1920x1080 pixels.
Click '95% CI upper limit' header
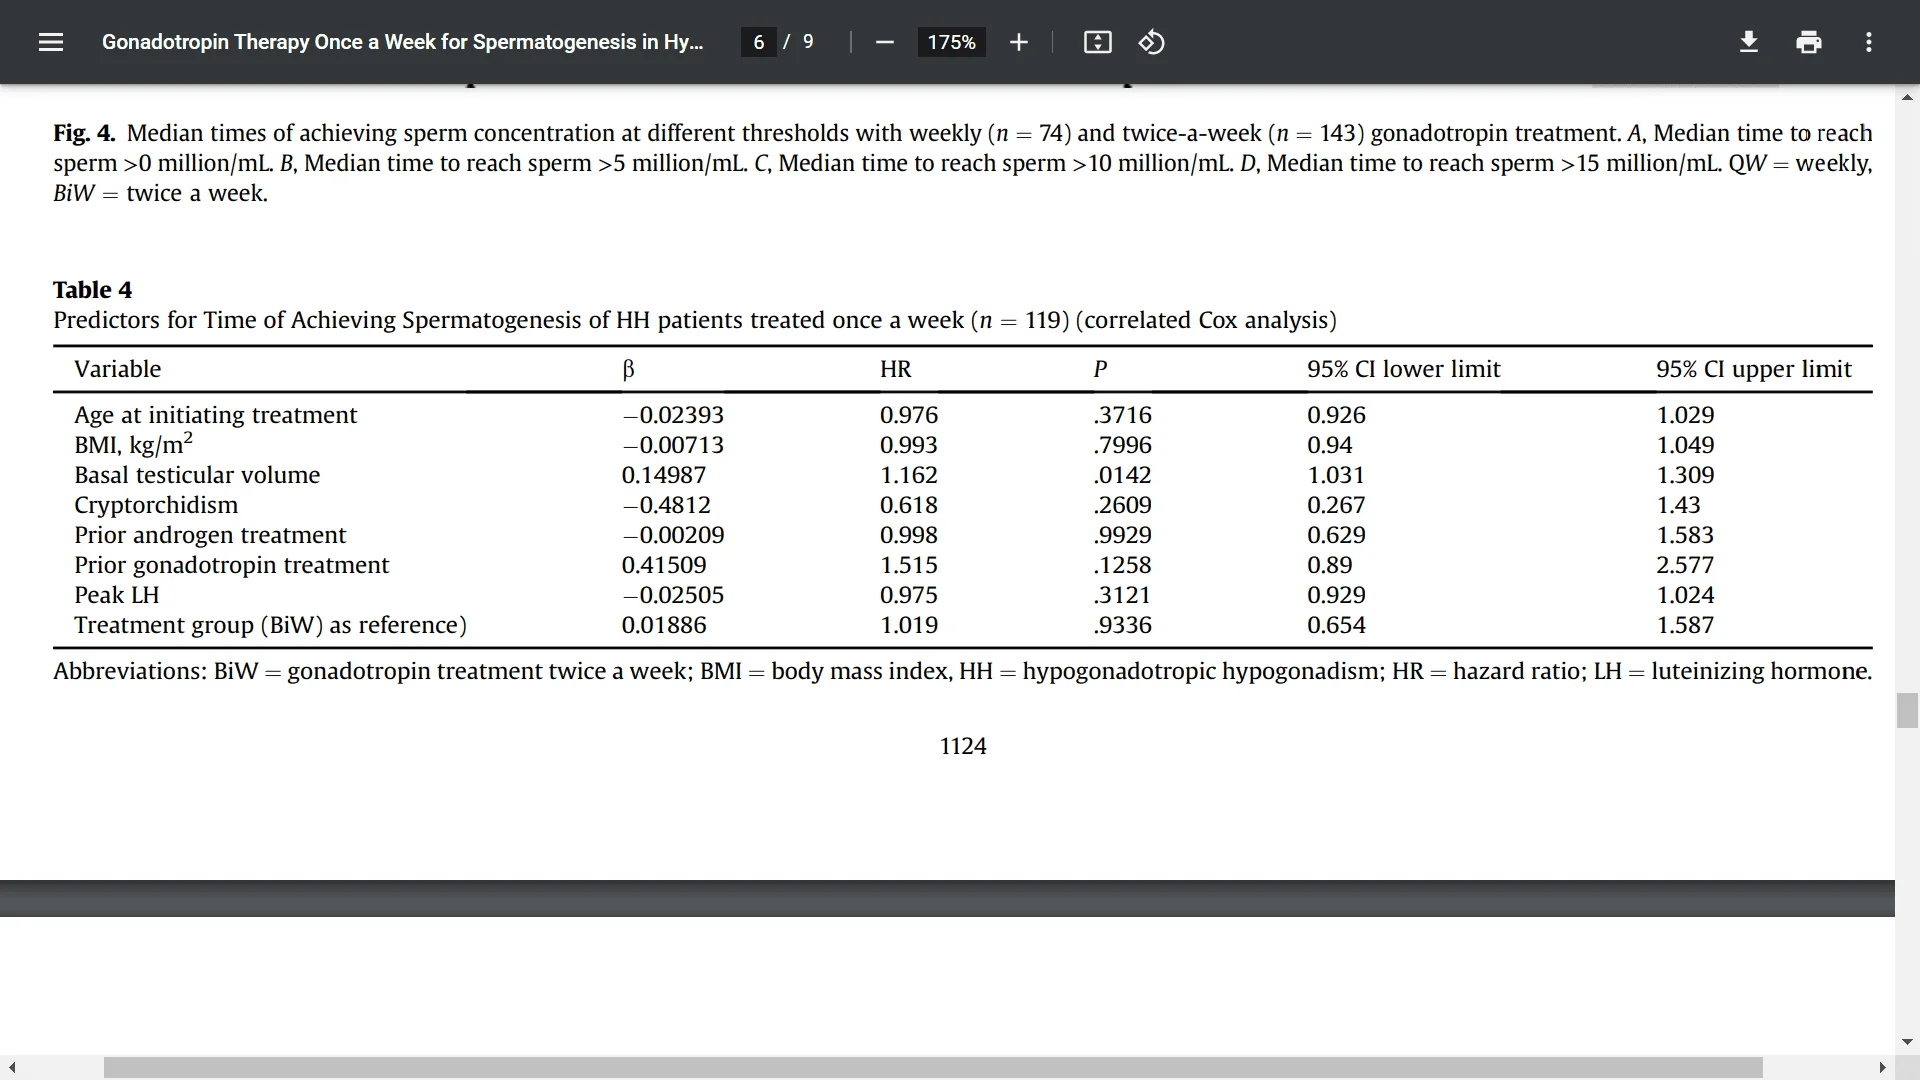click(1754, 369)
